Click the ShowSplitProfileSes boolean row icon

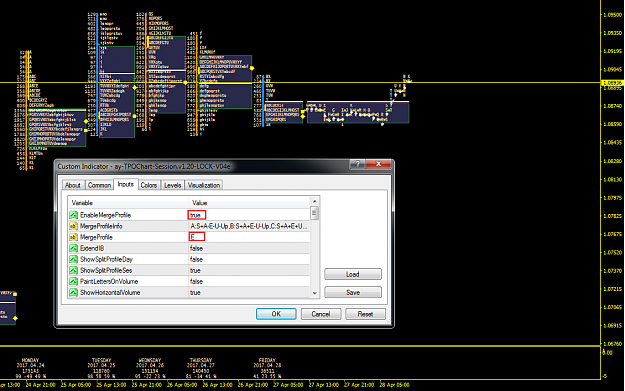click(x=73, y=271)
